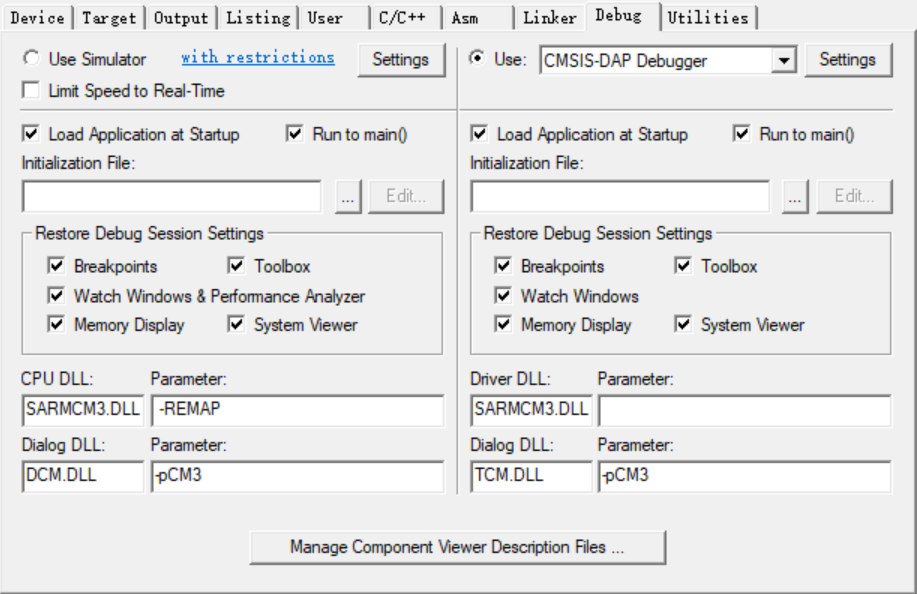
Task: Select the Debug tab
Action: pos(623,16)
